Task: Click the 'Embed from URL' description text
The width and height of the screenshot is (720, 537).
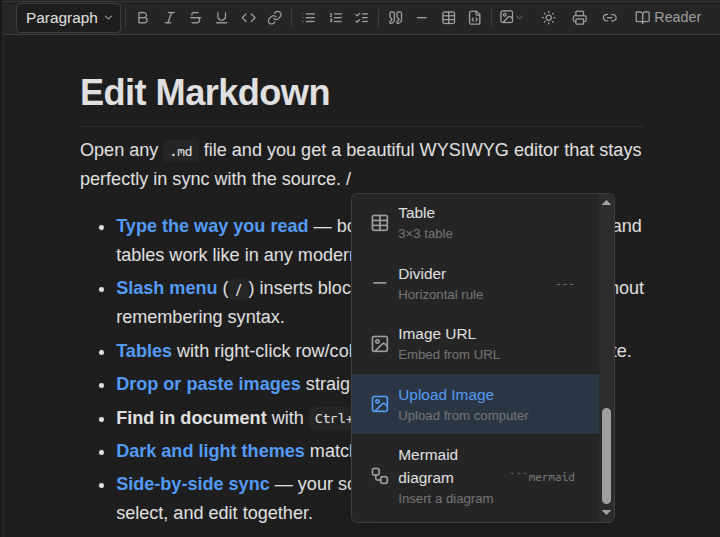Action: click(x=449, y=355)
